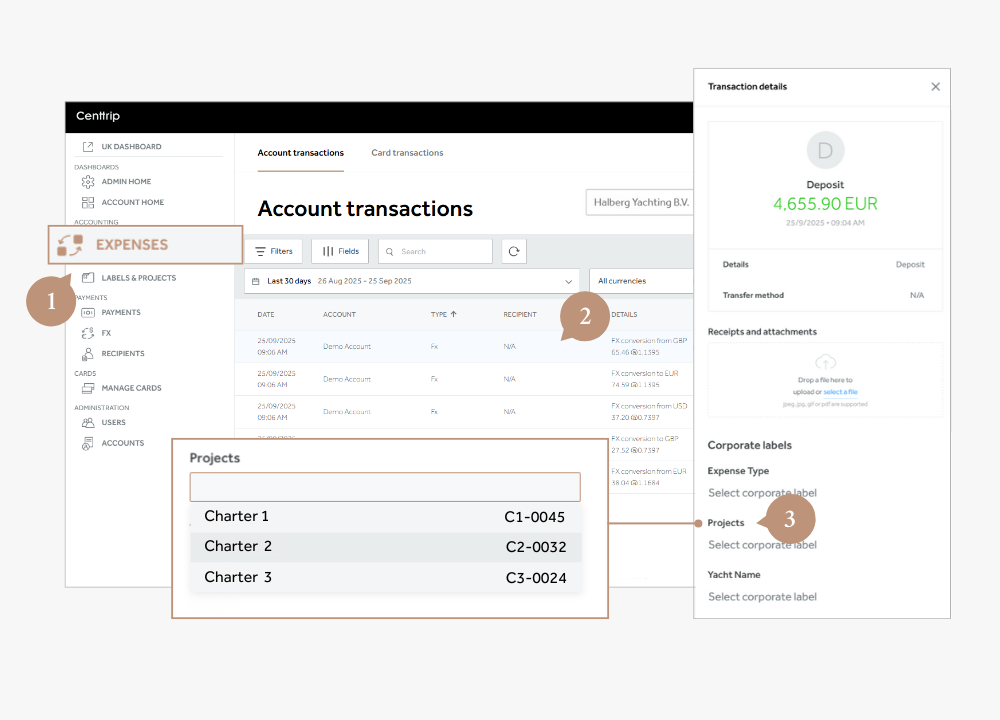Switch to the Card transactions tab
Screen dimensions: 1000x720
(407, 153)
